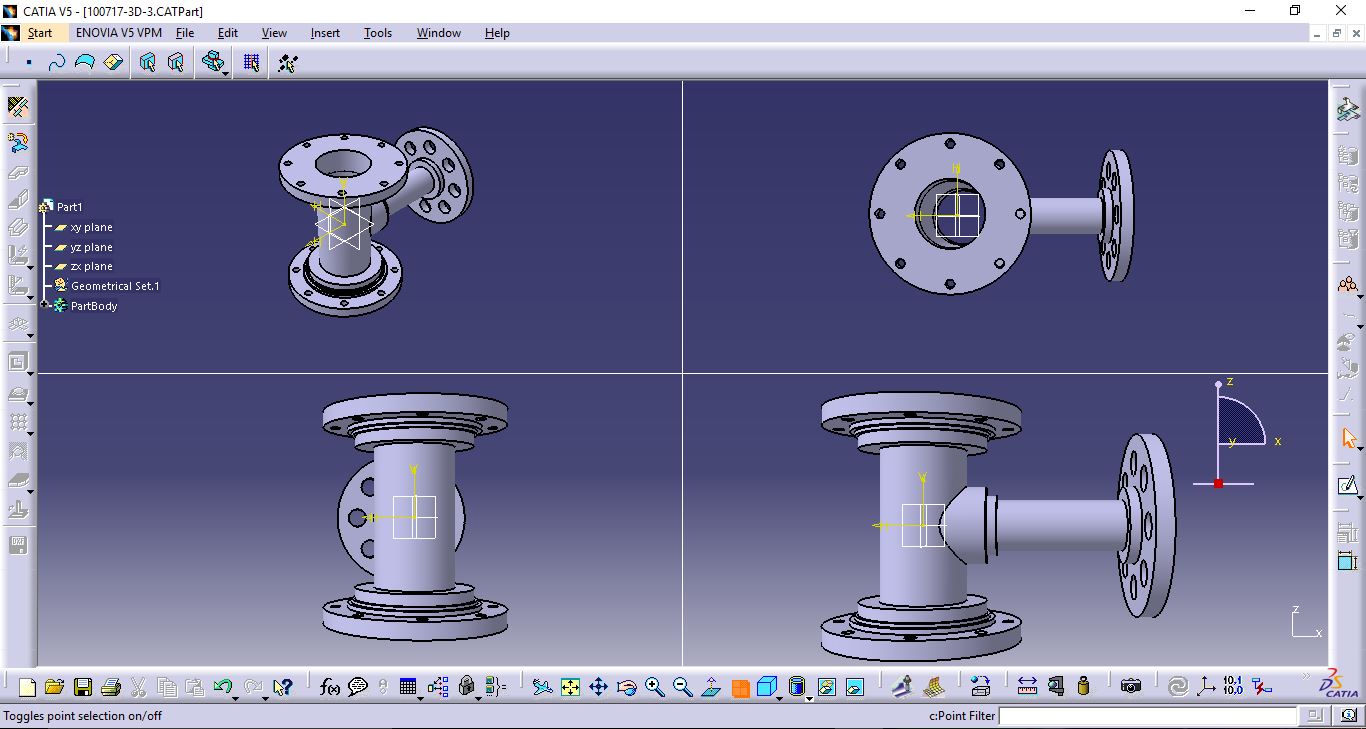
Task: Activate the Pan tool
Action: coord(599,687)
